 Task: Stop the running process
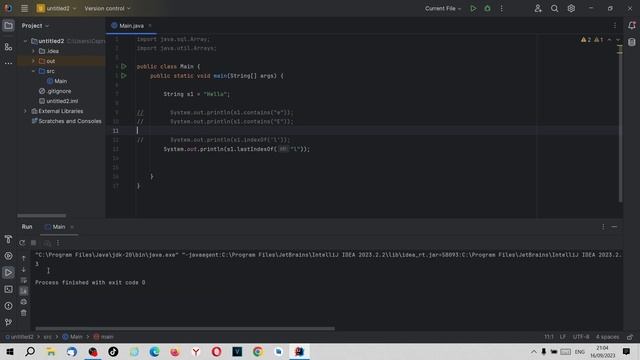33,243
